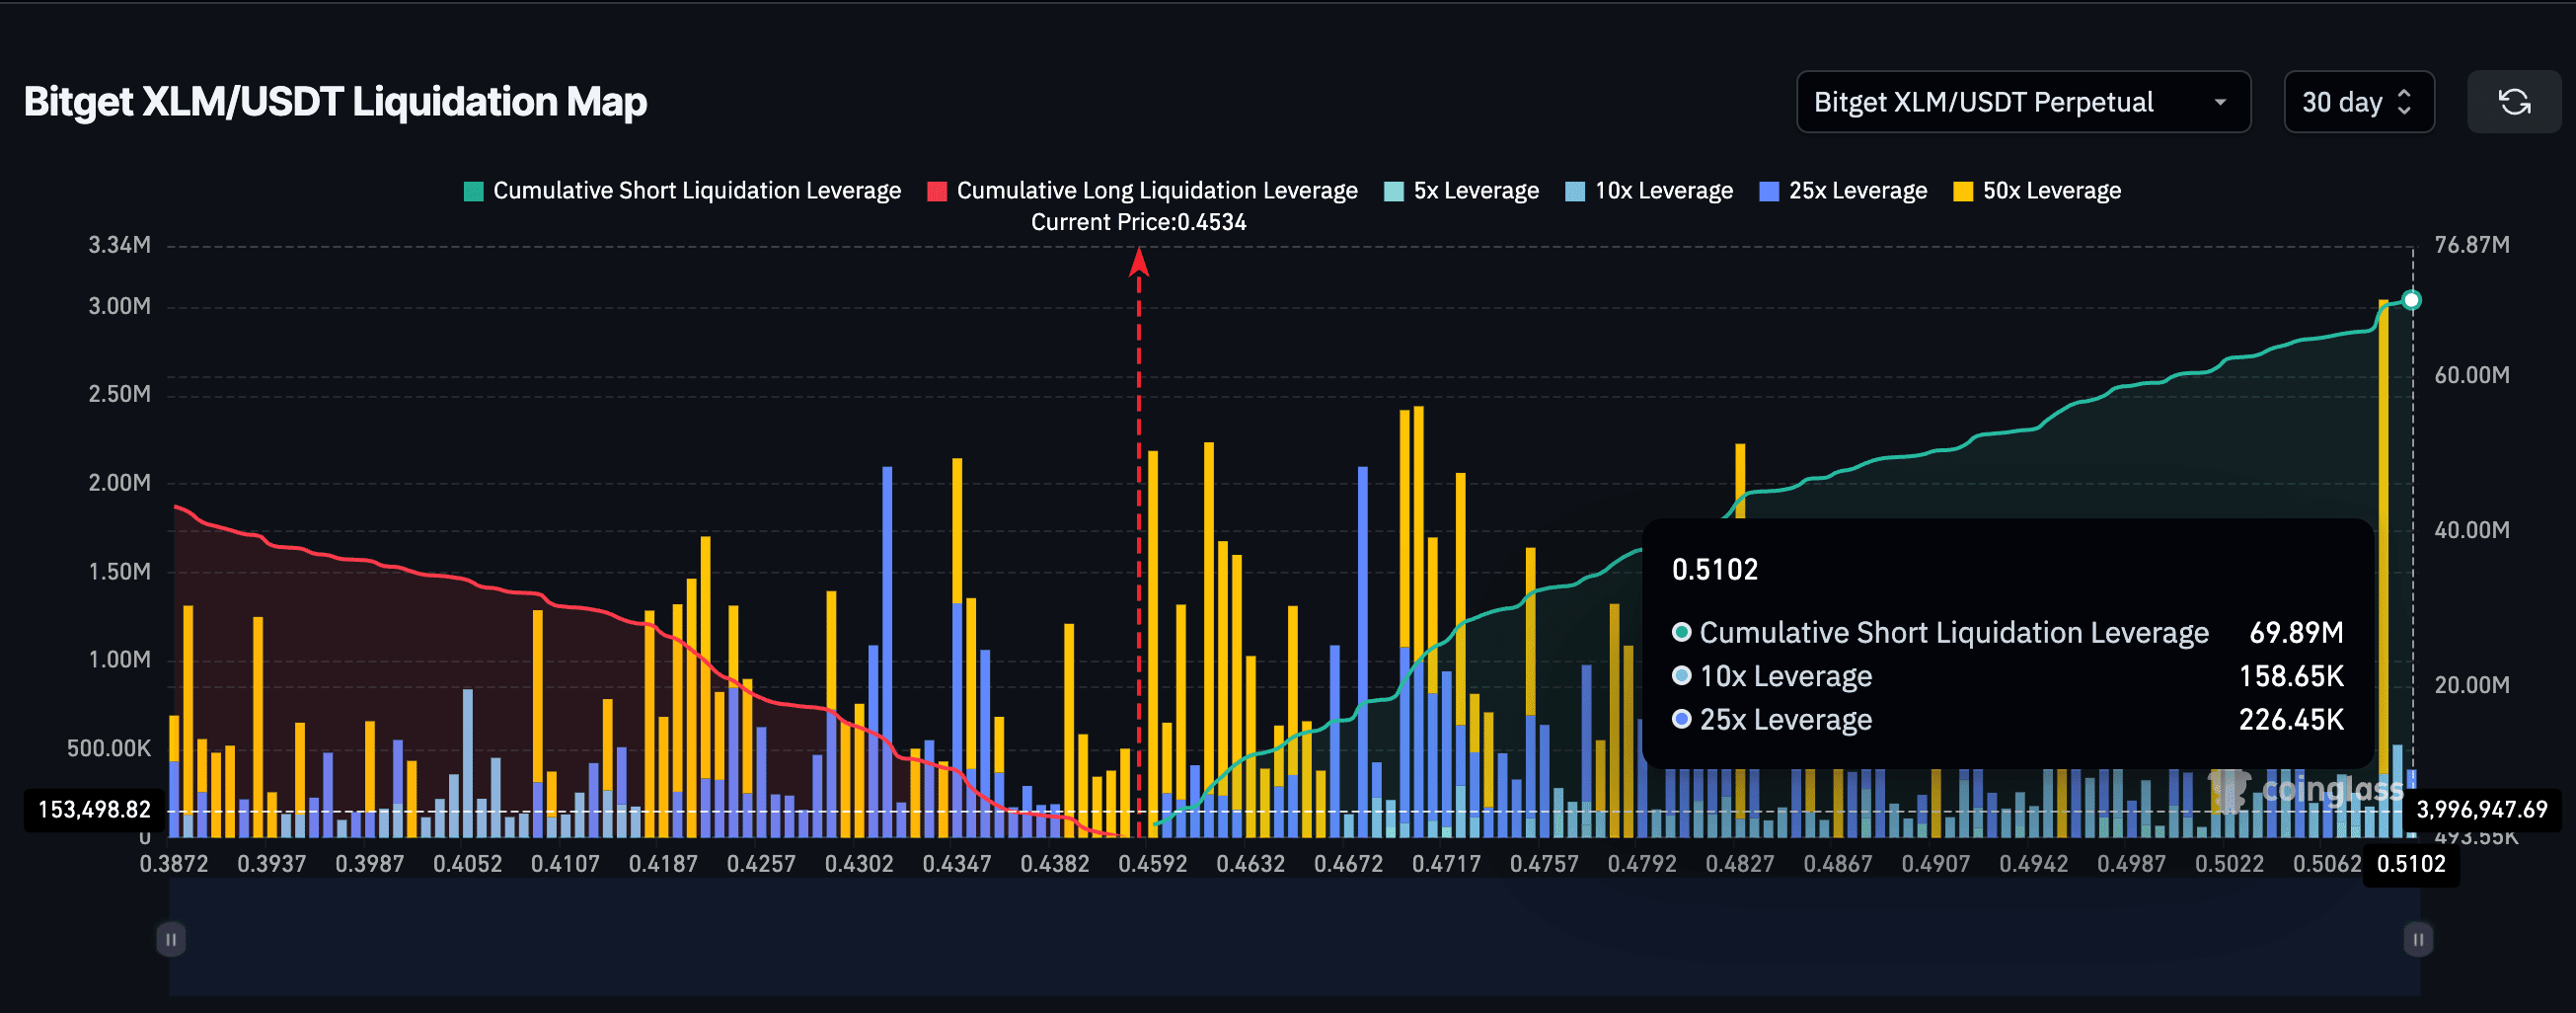Click the highlighted 0.5102 x-axis label
This screenshot has width=2576, height=1013.
point(2411,864)
